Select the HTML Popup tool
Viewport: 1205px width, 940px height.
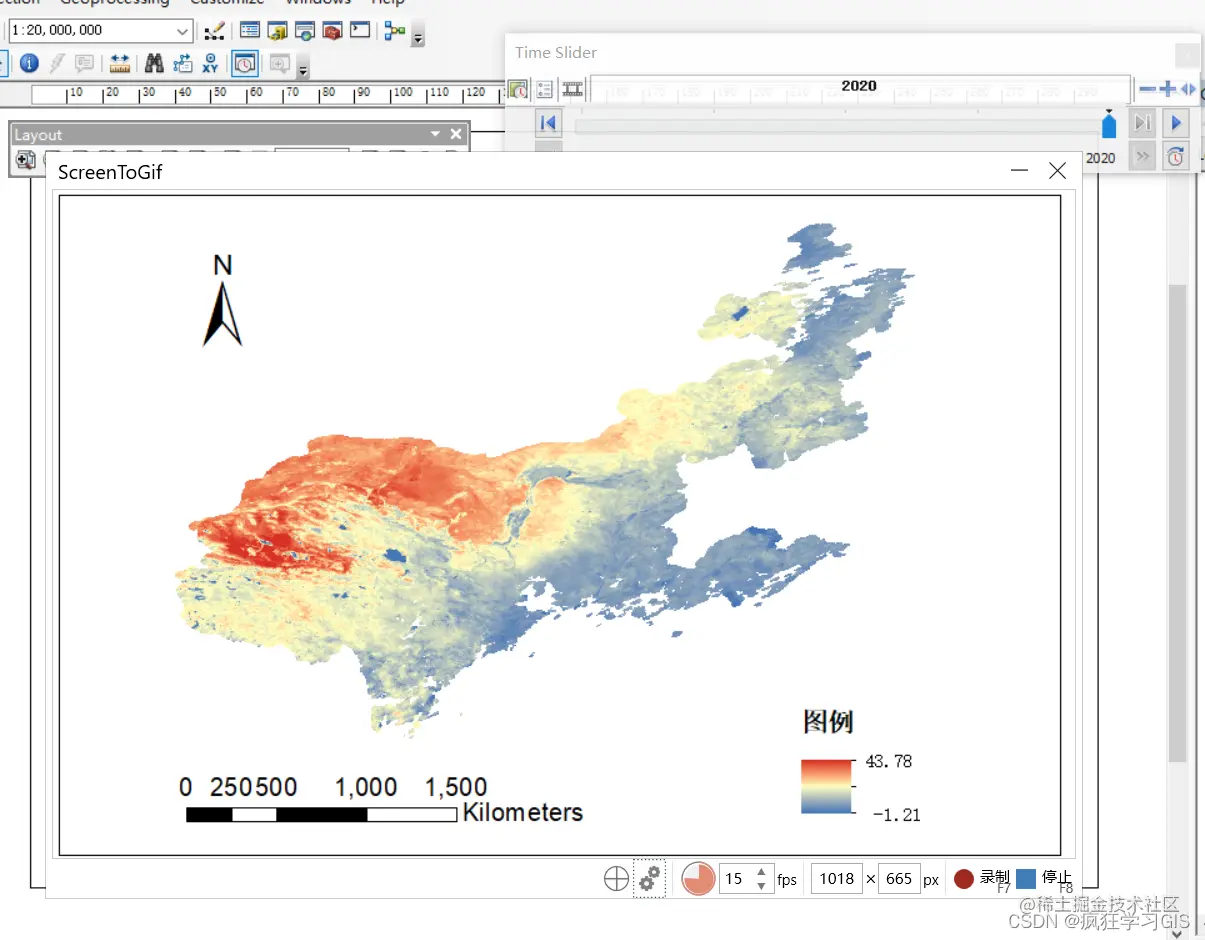84,64
